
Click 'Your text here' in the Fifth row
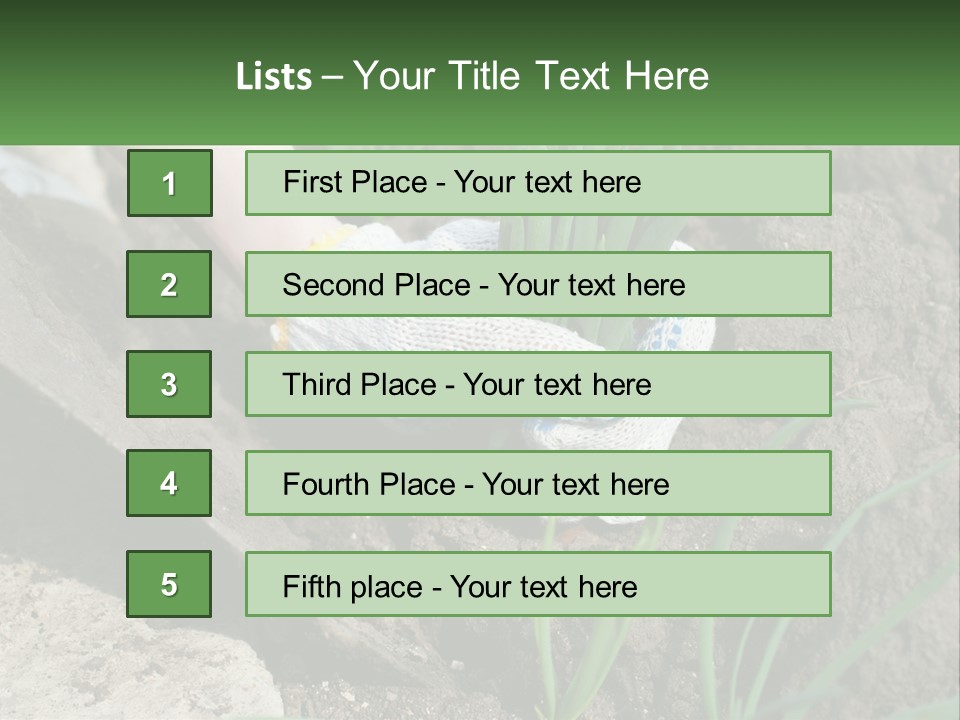point(543,586)
